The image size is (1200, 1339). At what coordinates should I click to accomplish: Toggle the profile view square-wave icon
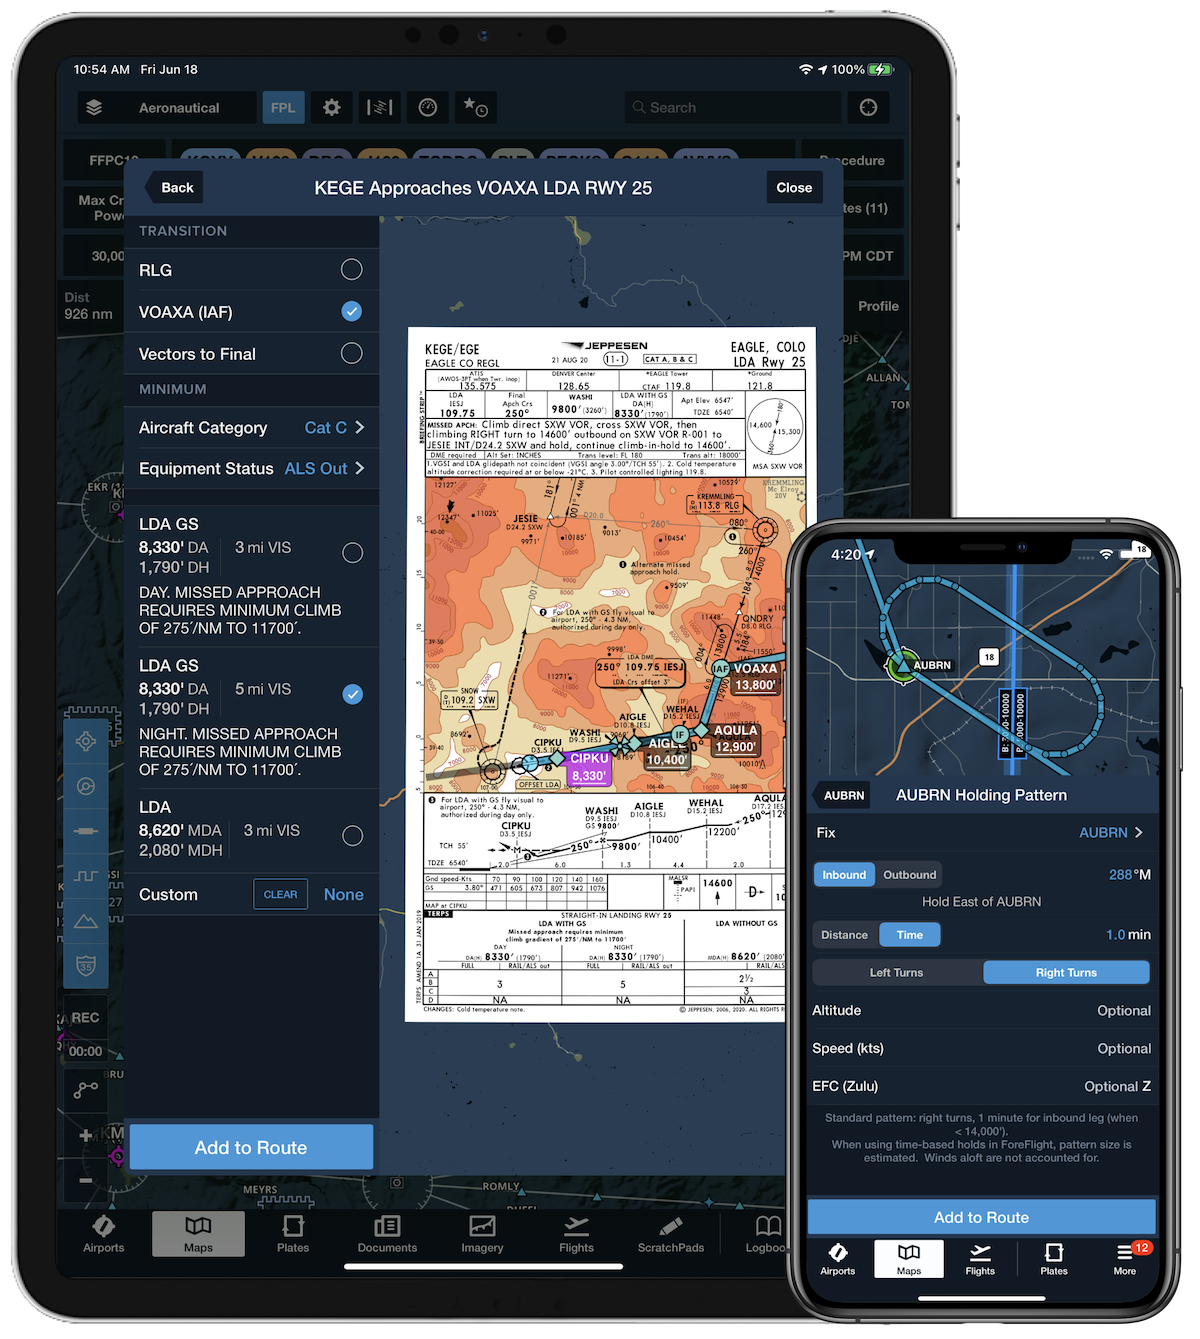(86, 876)
